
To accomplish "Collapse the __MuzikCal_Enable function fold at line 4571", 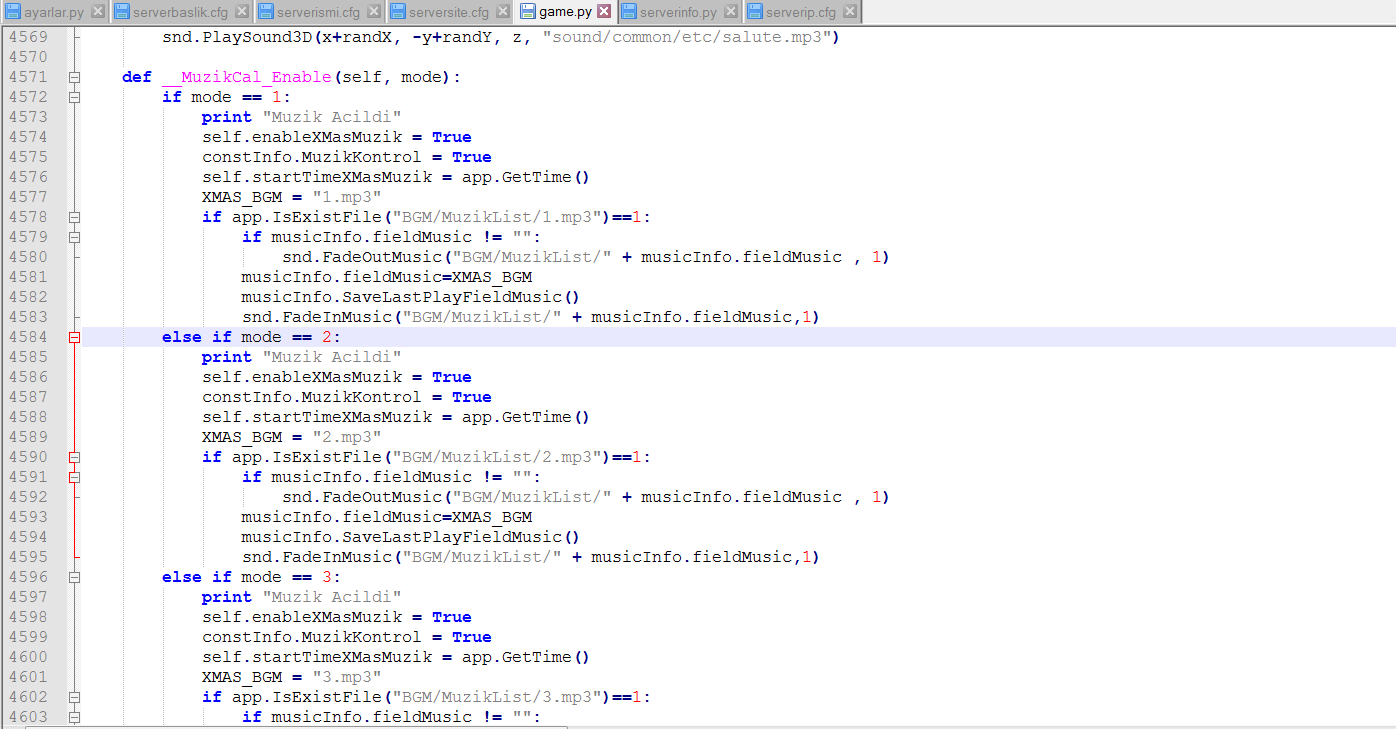I will (x=74, y=77).
